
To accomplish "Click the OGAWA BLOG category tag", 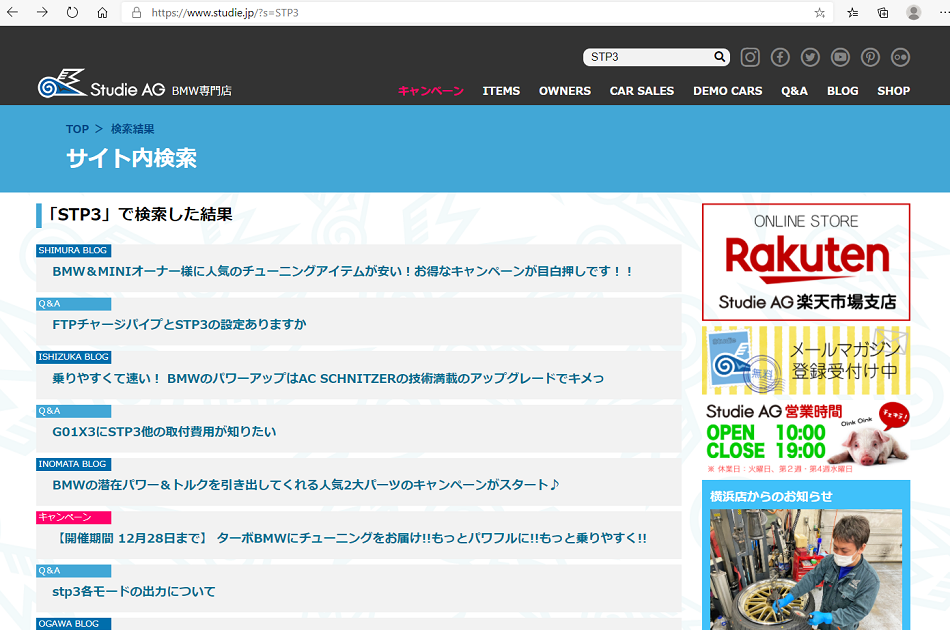I will click(73, 623).
